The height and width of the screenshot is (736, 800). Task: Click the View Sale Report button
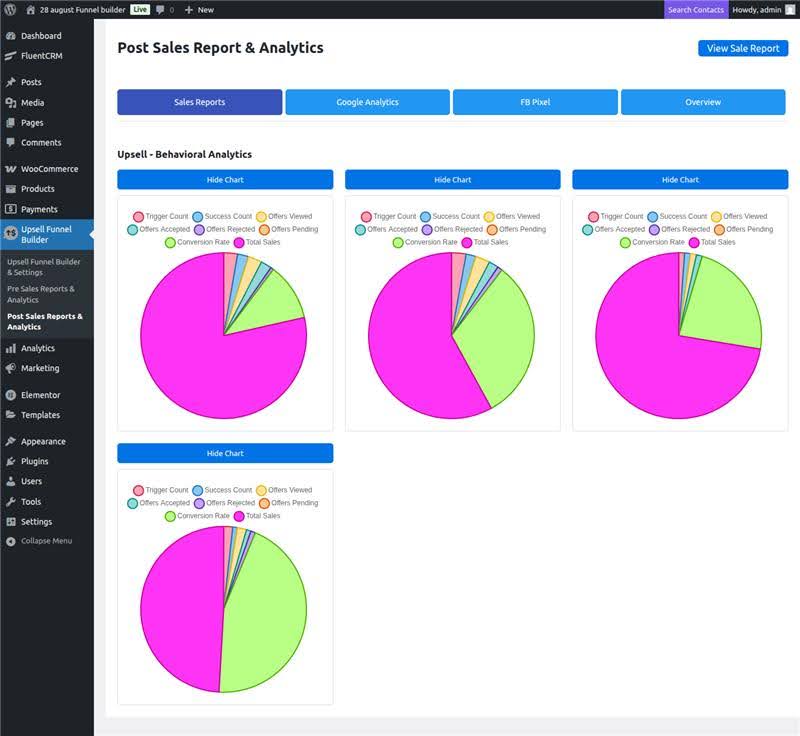tap(741, 47)
